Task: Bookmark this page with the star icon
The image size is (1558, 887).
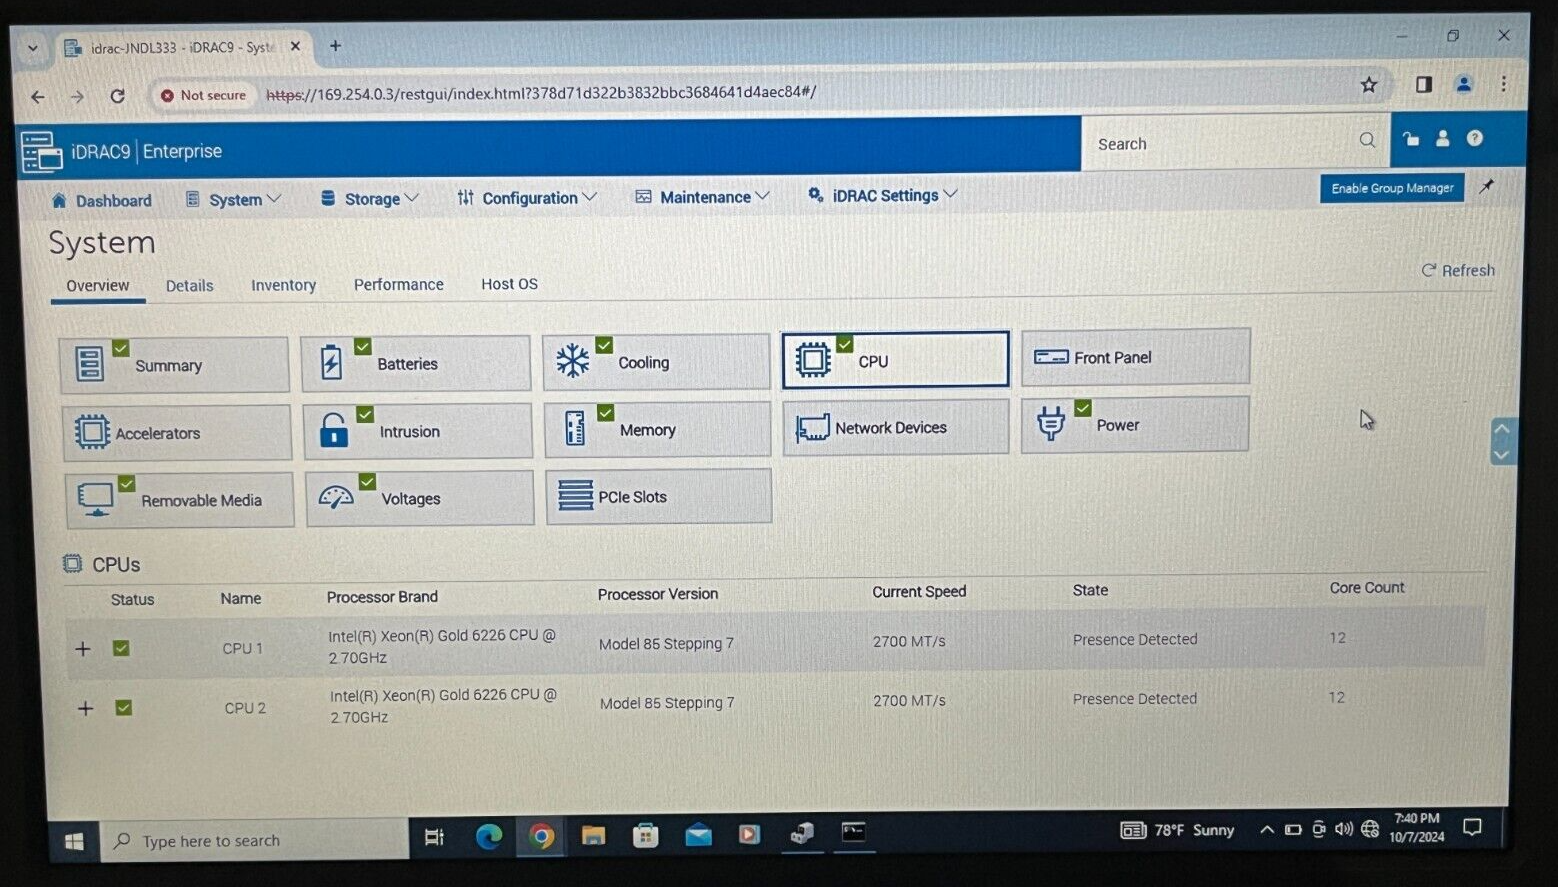Action: [x=1369, y=85]
